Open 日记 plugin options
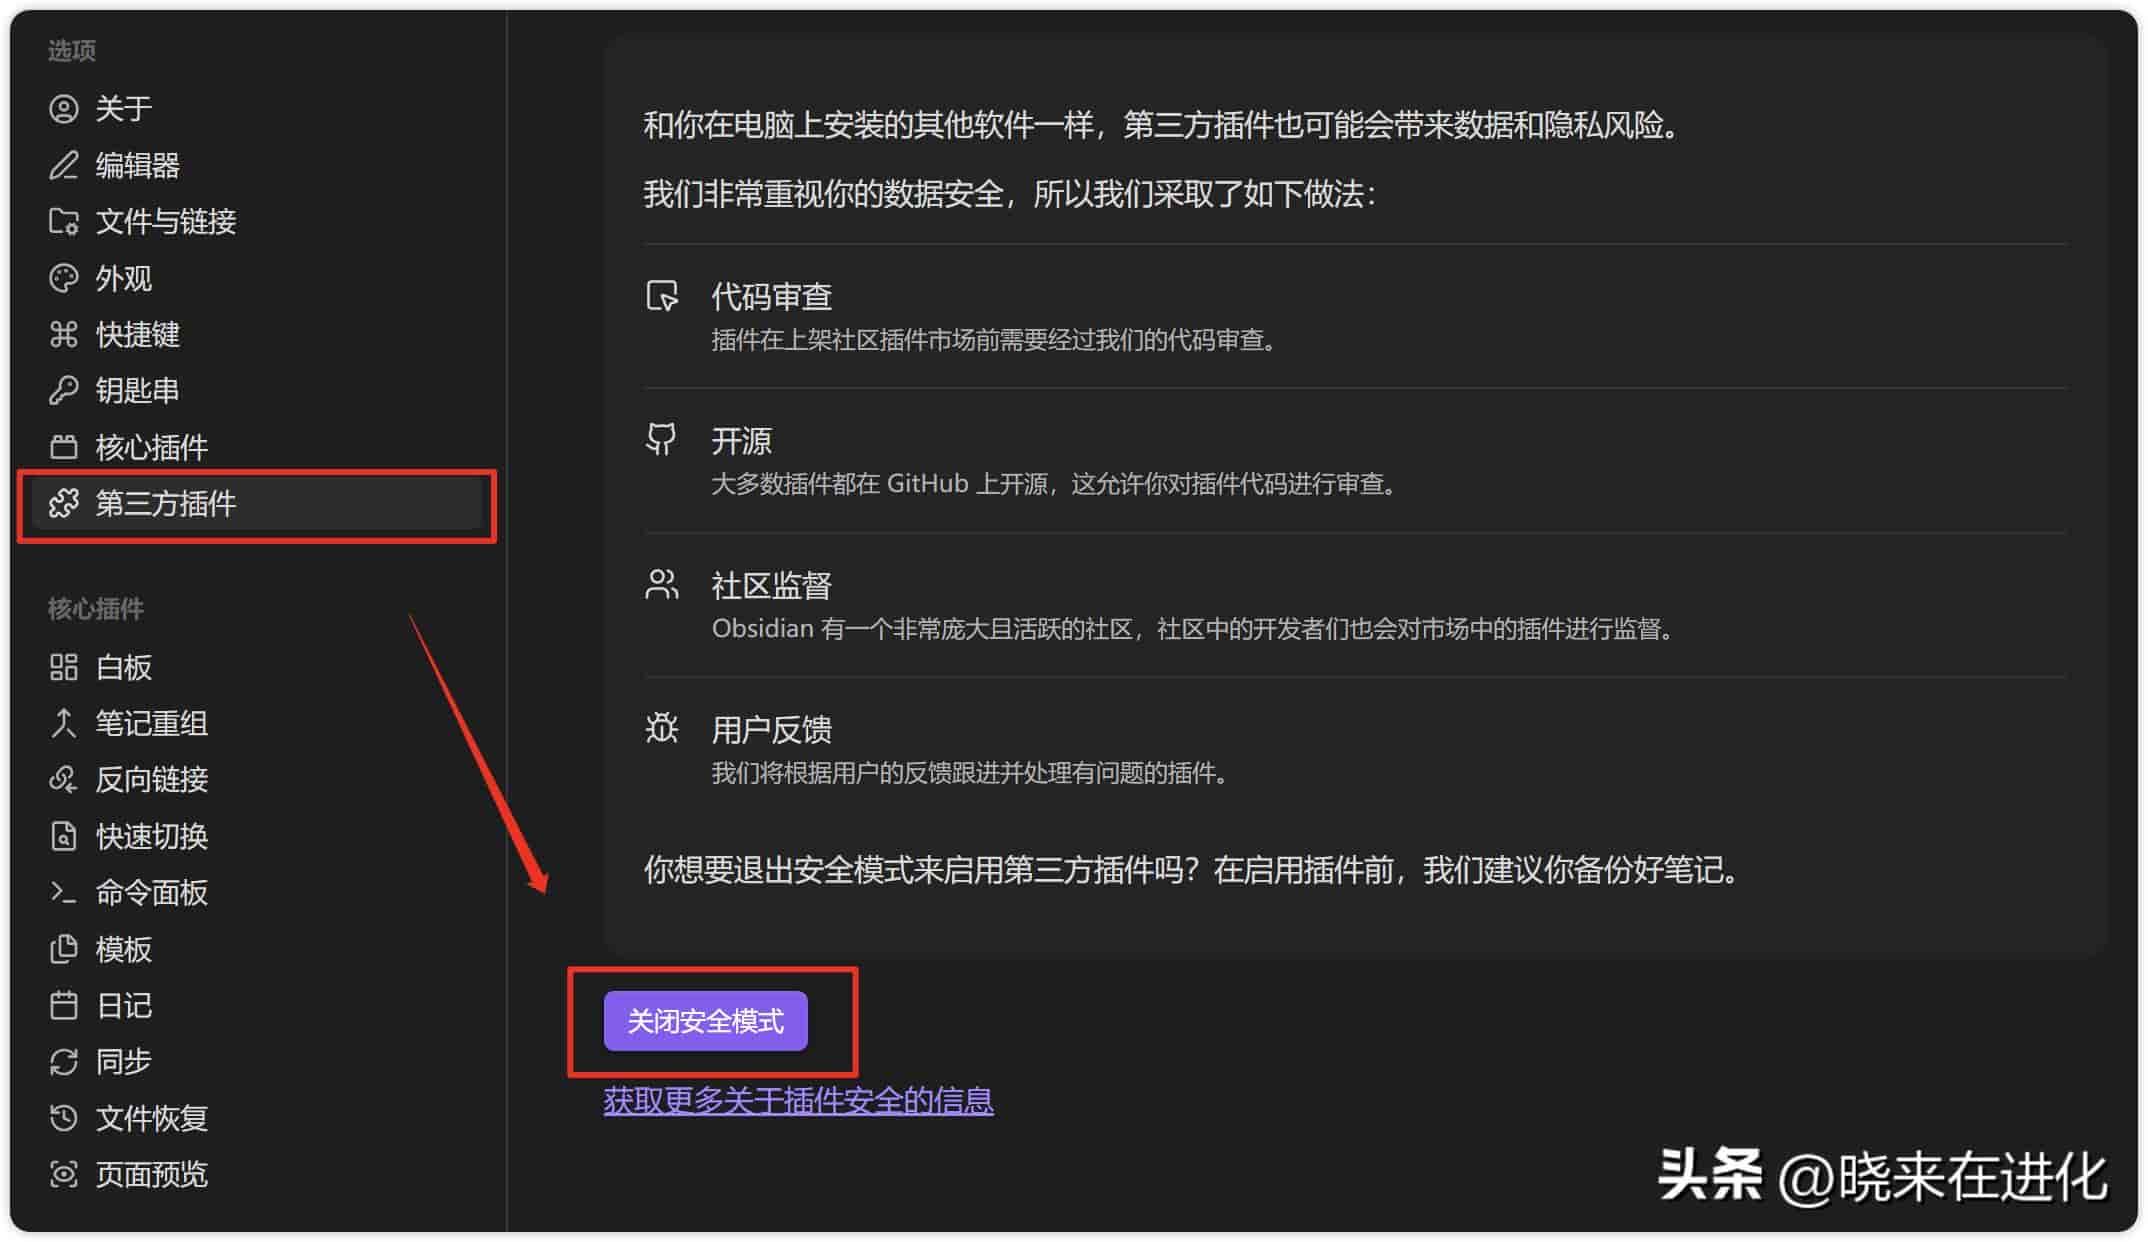 pyautogui.click(x=258, y=1005)
